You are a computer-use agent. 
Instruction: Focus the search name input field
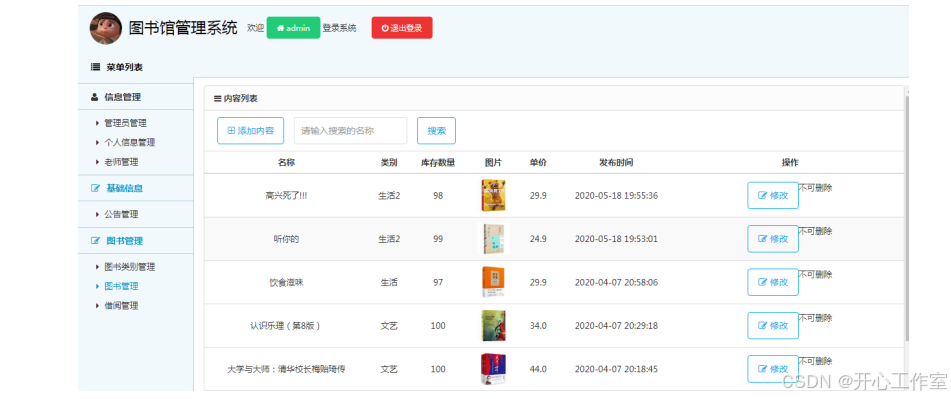click(x=351, y=131)
